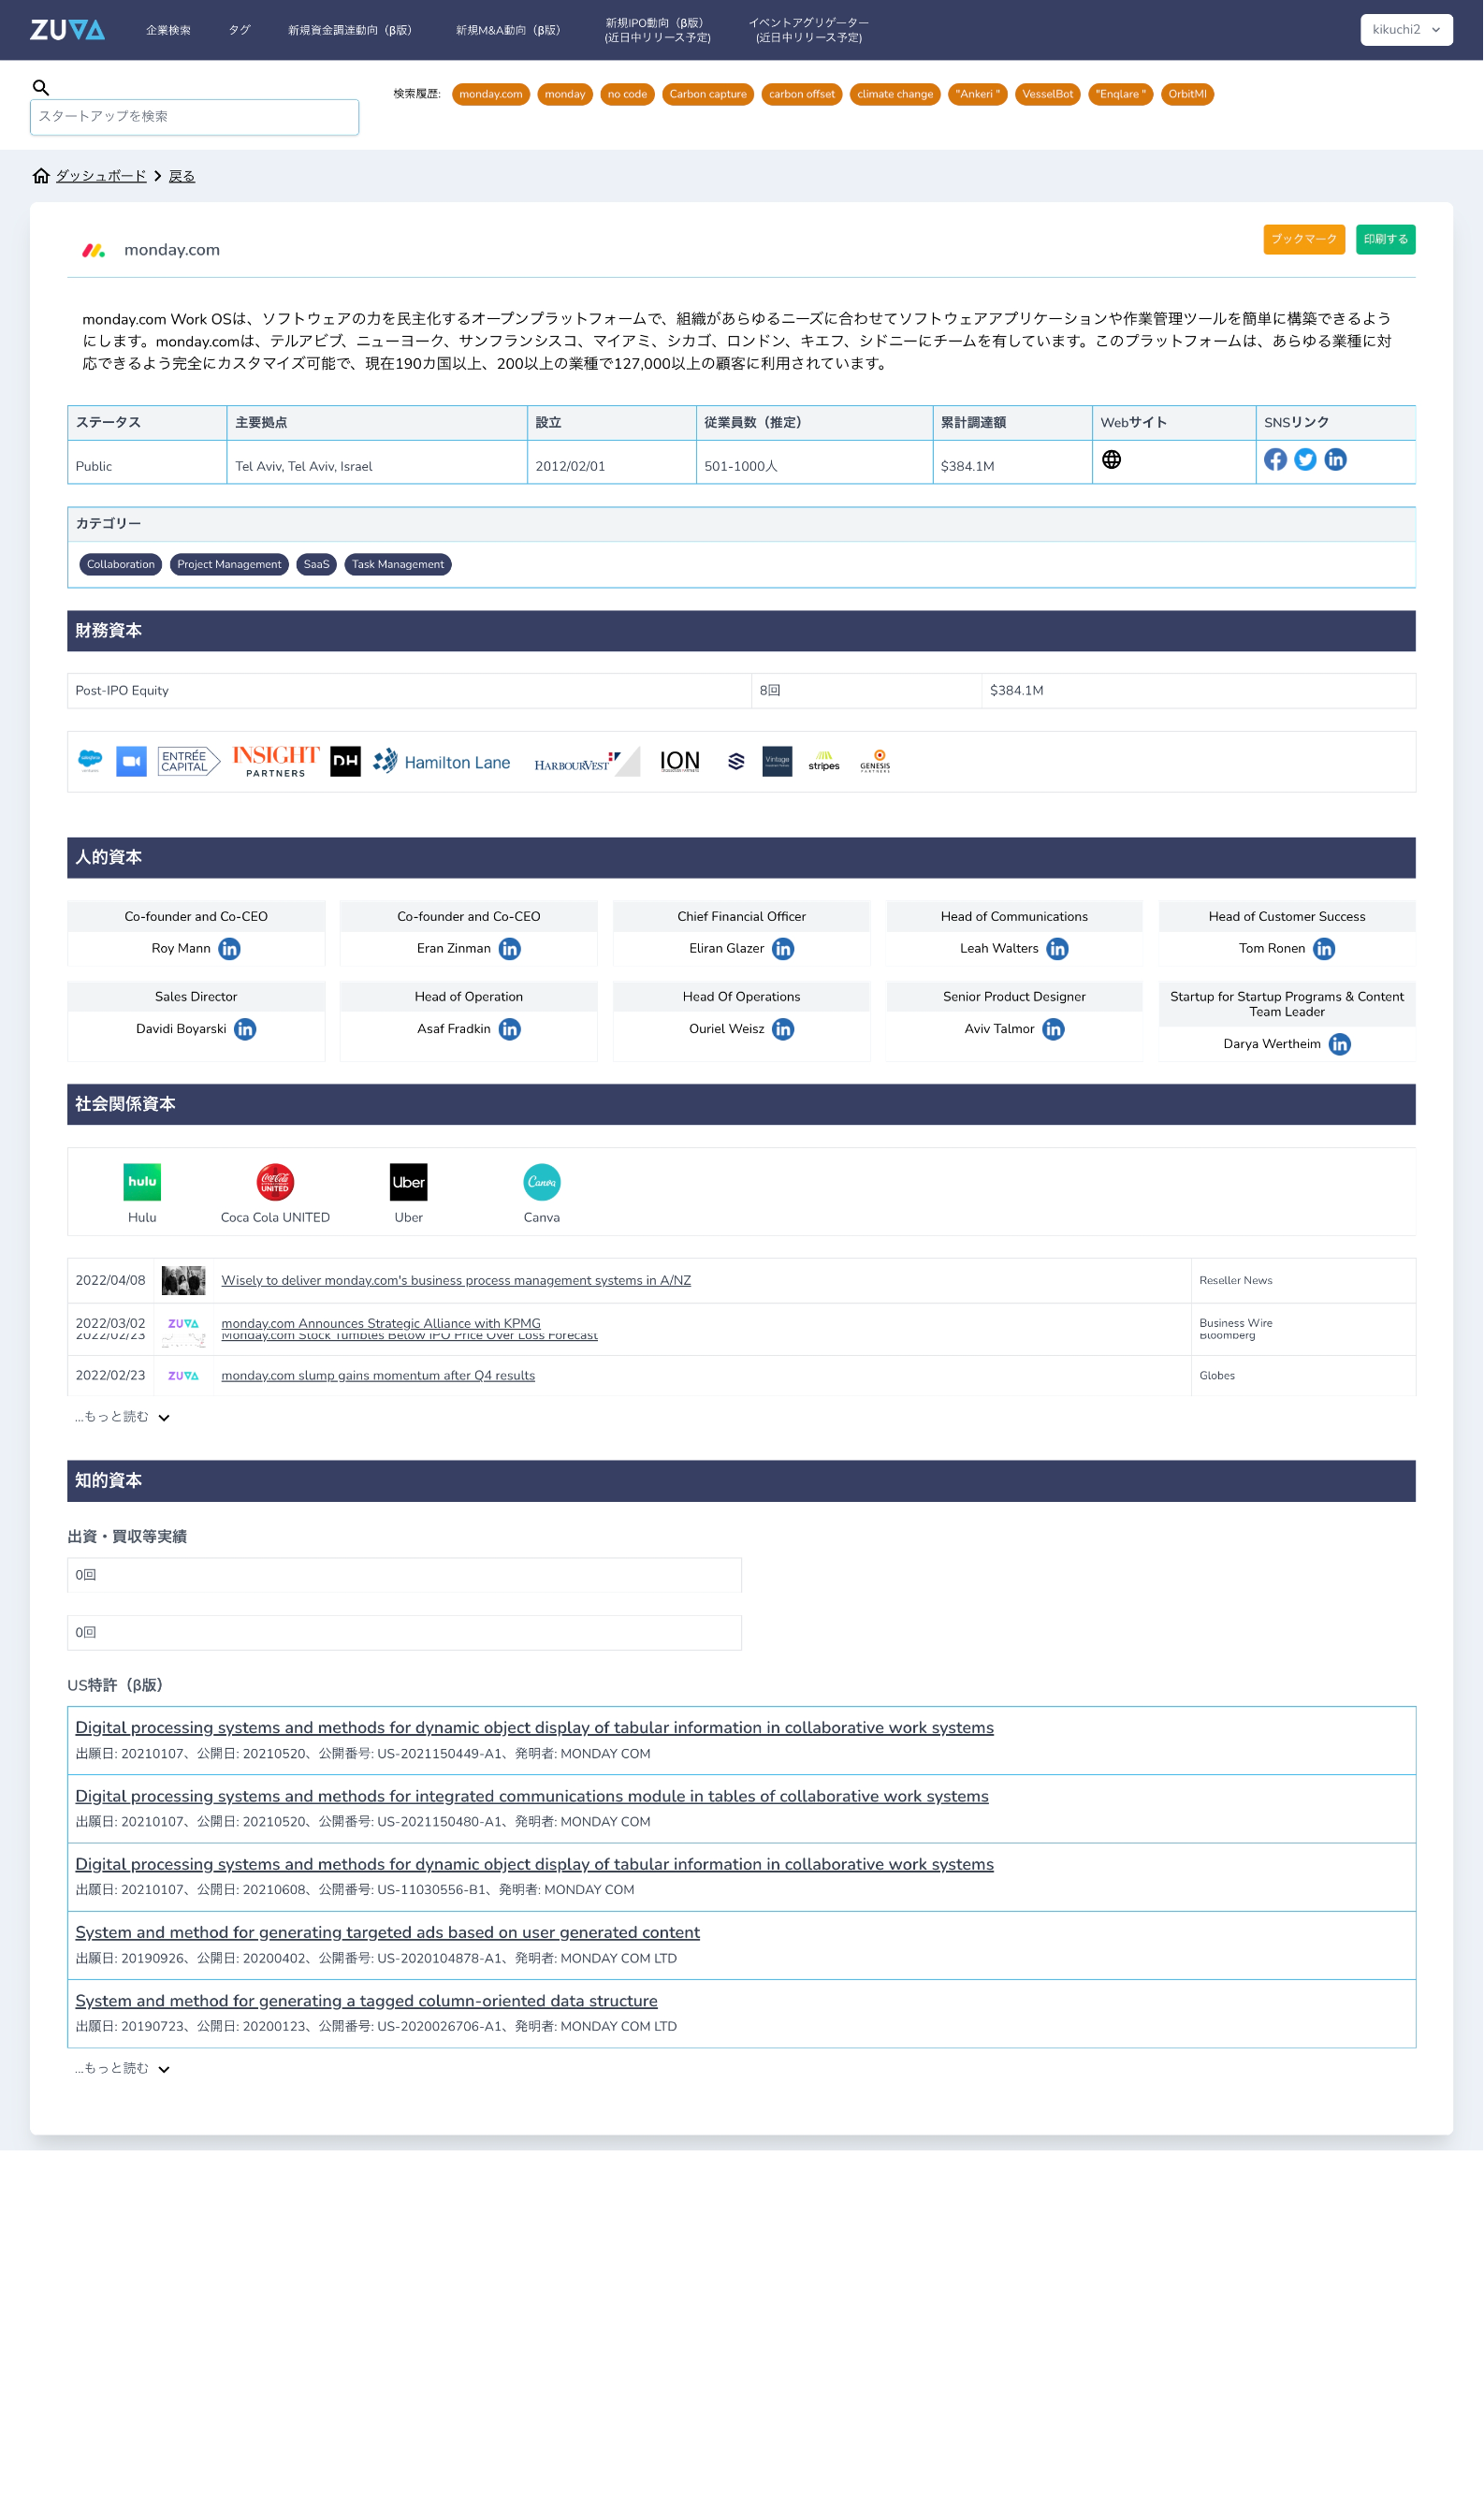
Task: Click the Collaboration category tag
Action: pyautogui.click(x=121, y=565)
